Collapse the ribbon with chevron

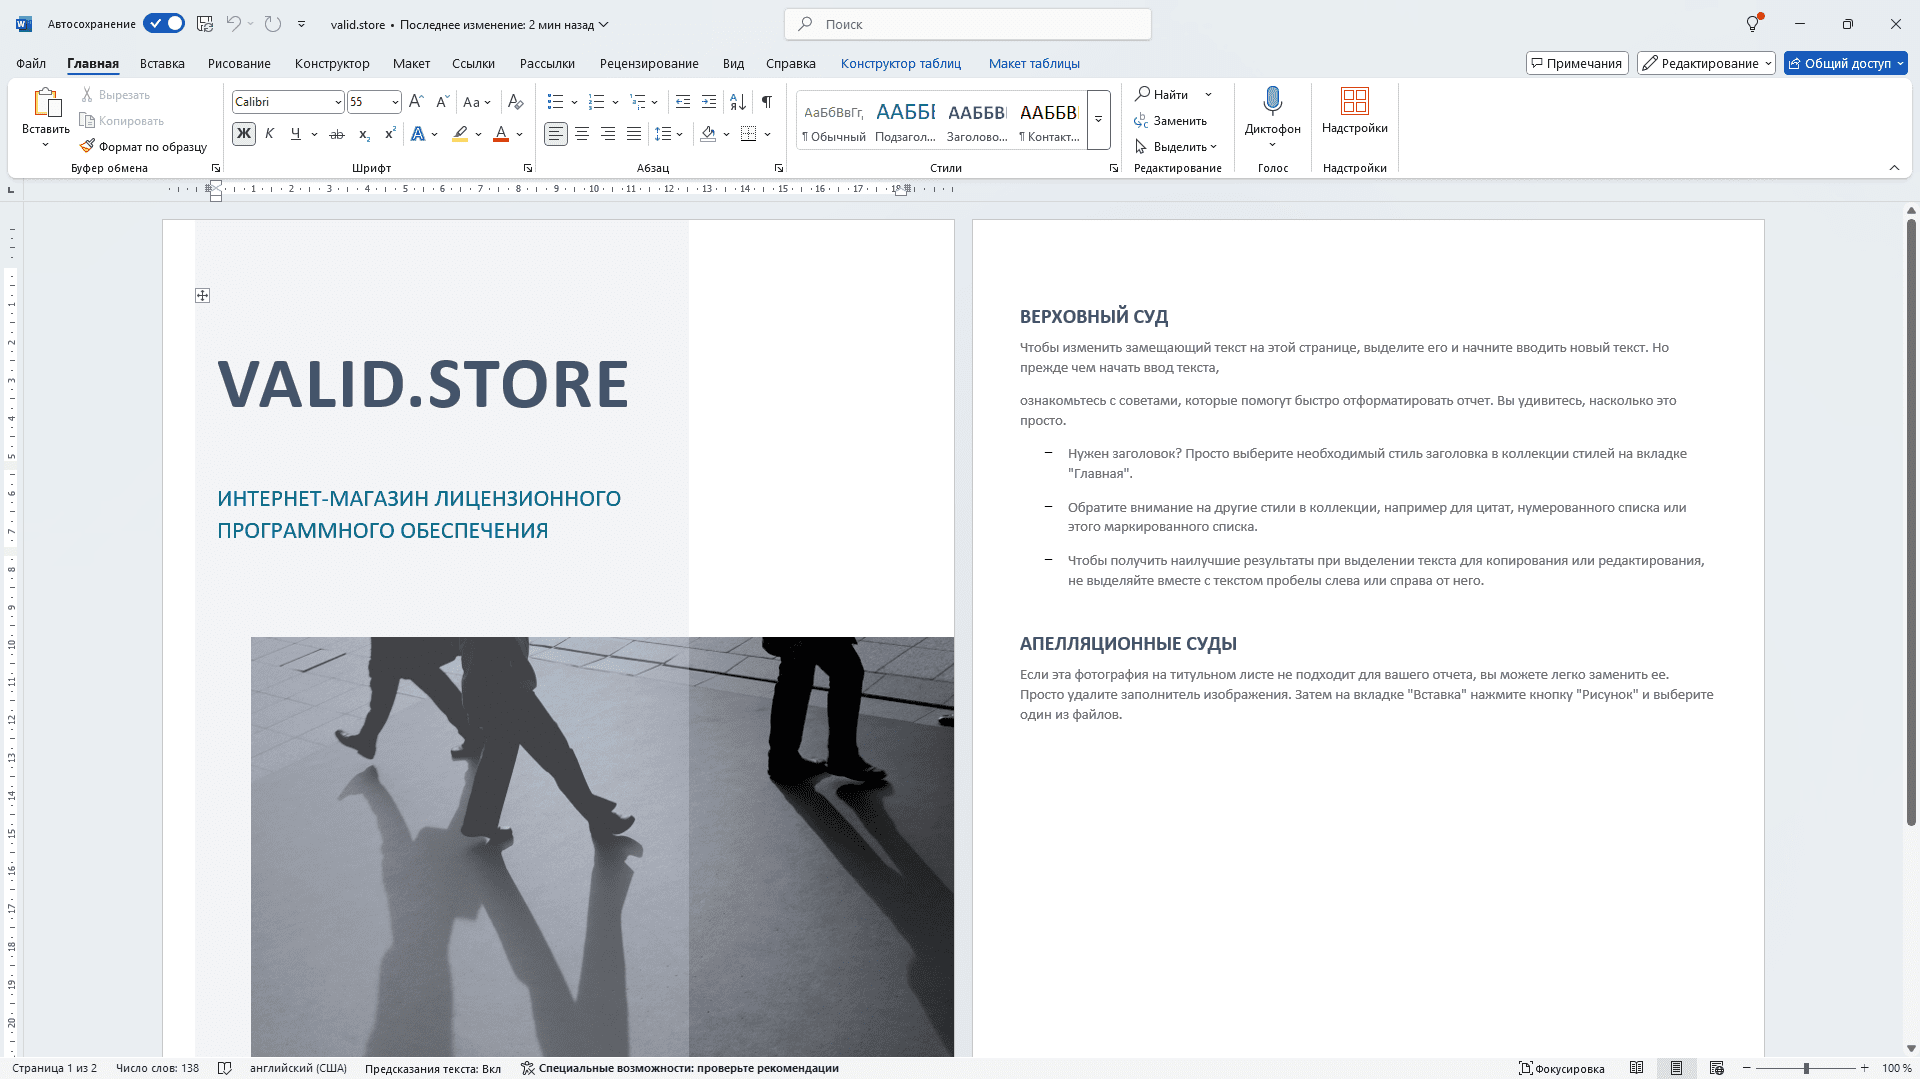pyautogui.click(x=1894, y=168)
